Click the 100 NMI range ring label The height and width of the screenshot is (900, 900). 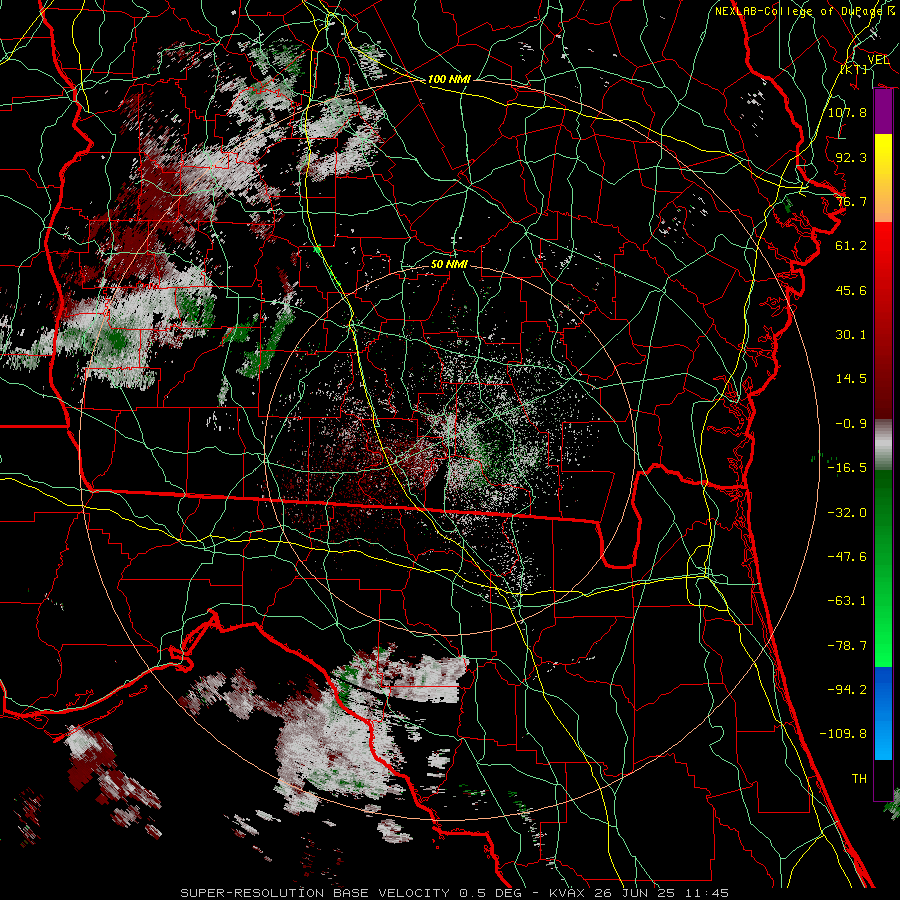tap(449, 79)
